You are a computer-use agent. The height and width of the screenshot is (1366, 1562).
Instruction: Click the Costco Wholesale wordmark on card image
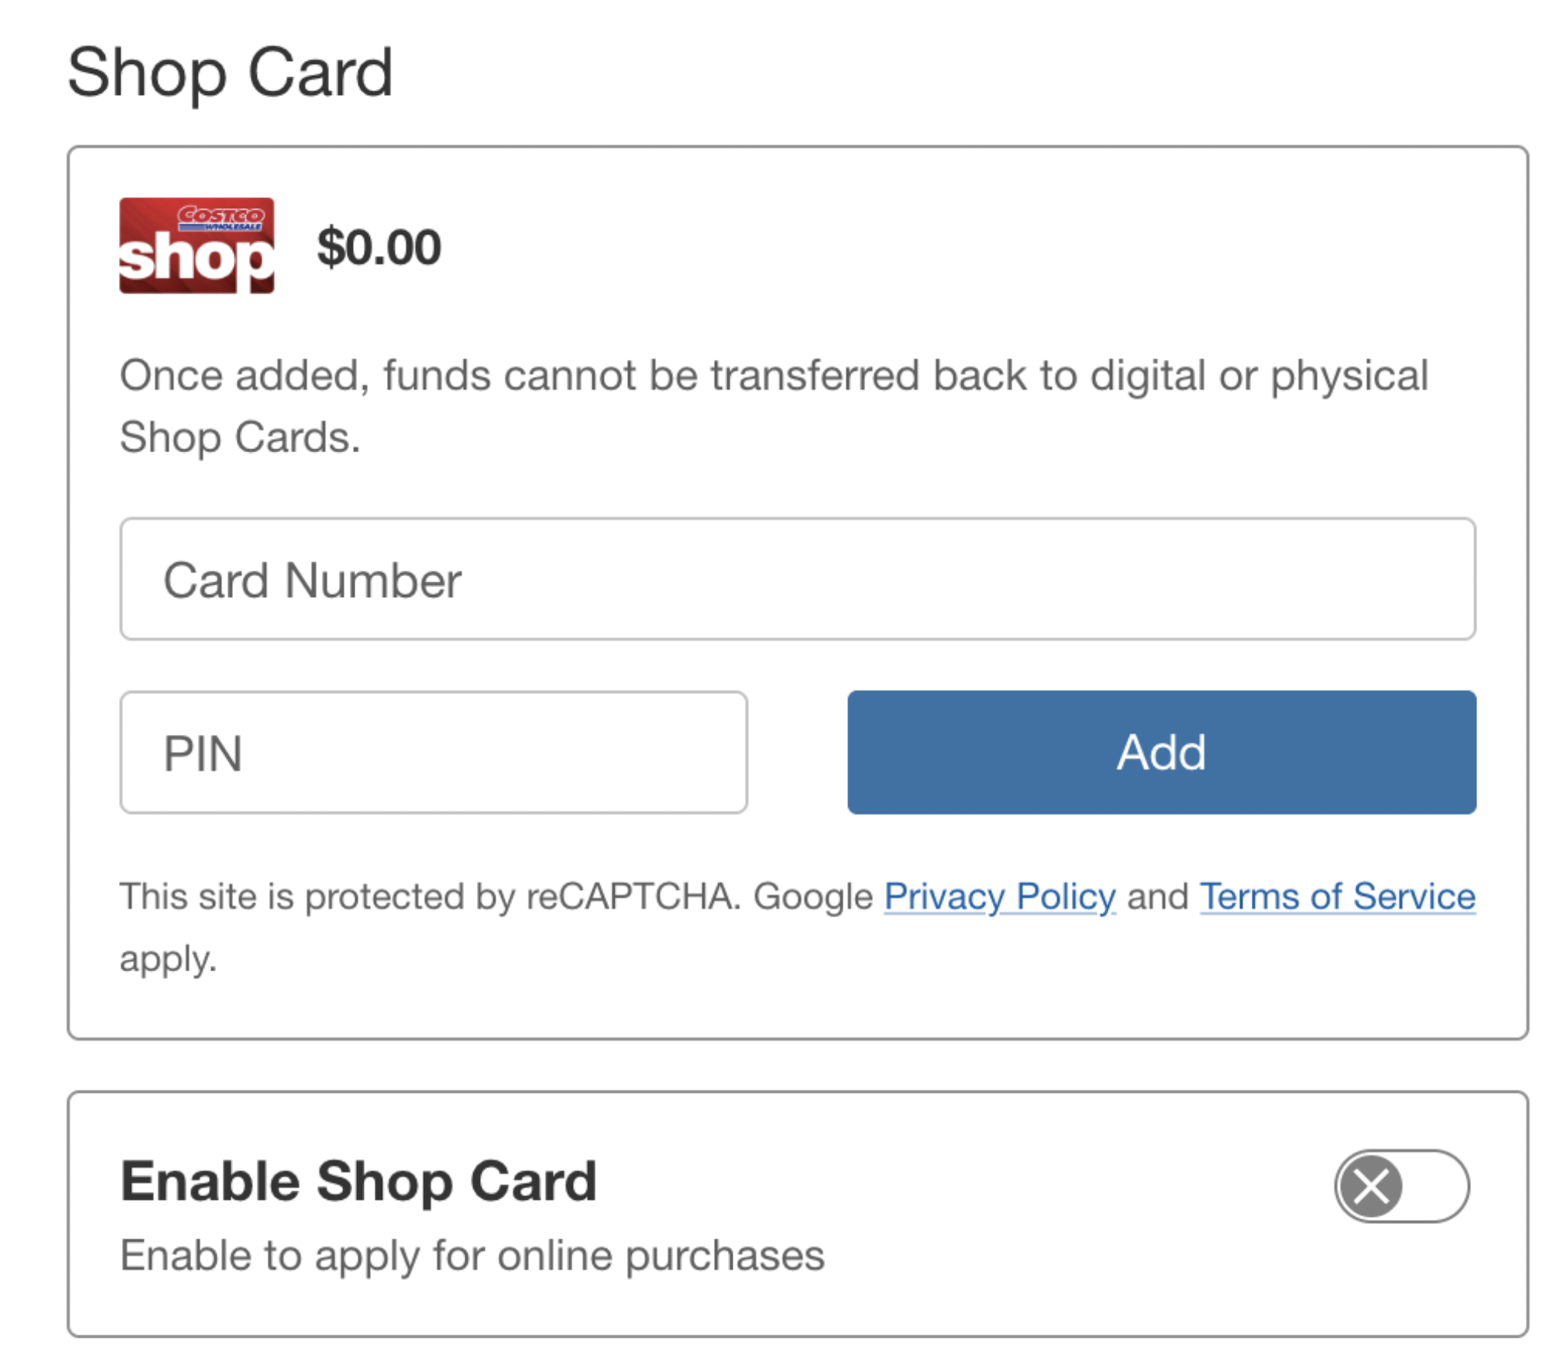221,217
